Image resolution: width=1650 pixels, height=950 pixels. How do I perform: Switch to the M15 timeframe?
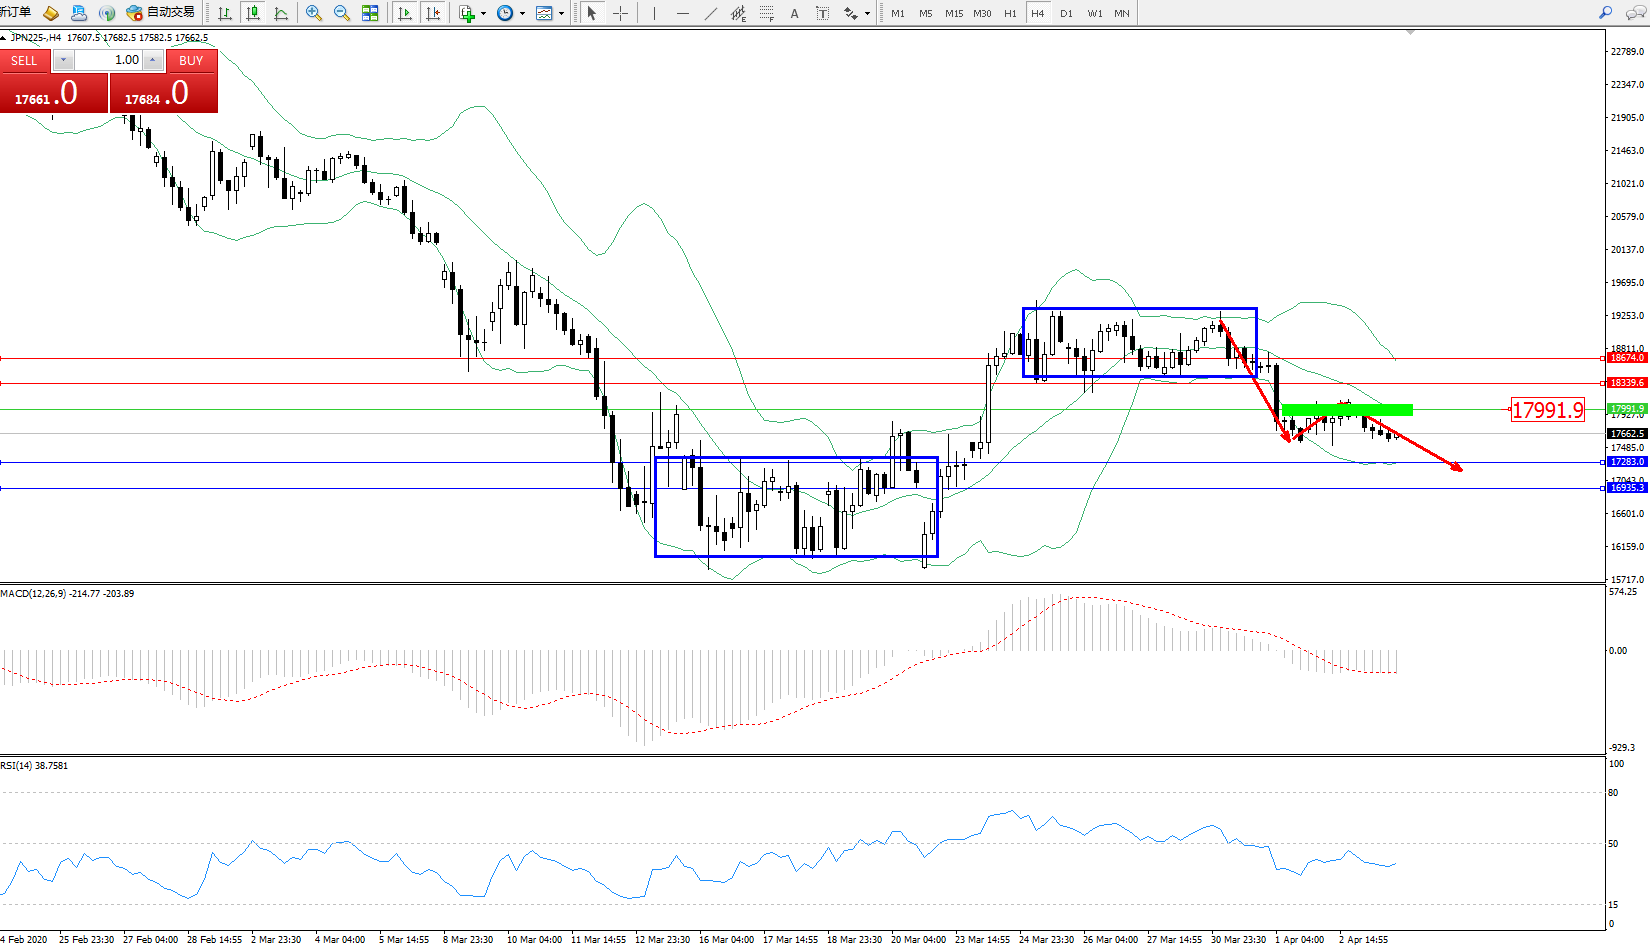(954, 13)
